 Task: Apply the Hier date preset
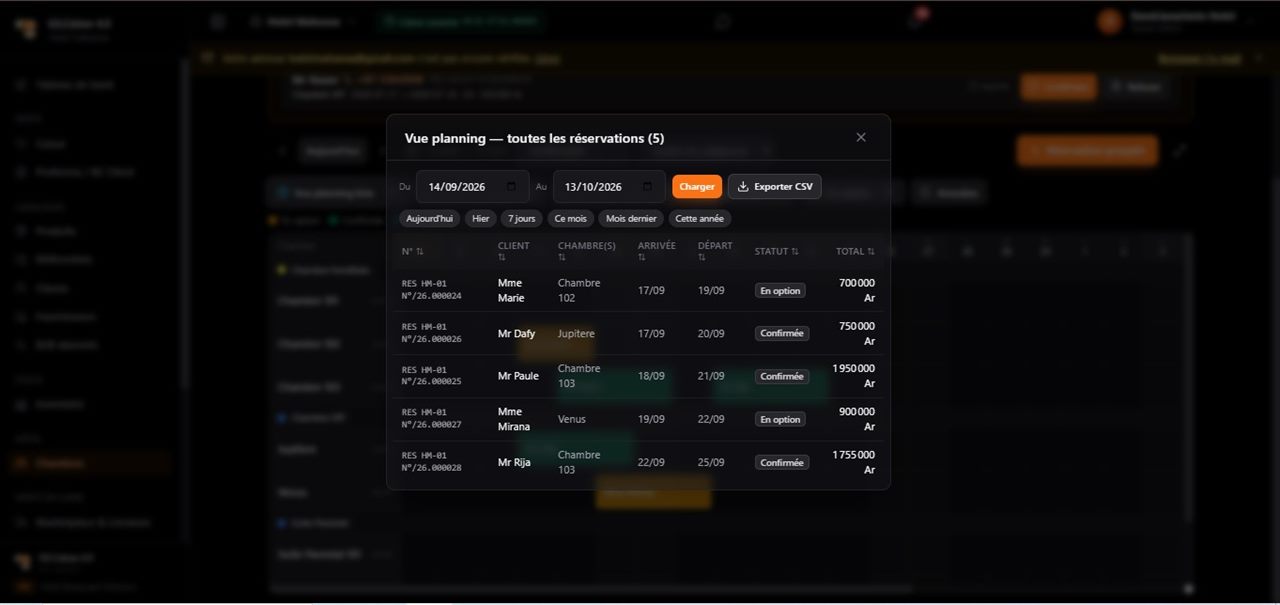(x=481, y=218)
